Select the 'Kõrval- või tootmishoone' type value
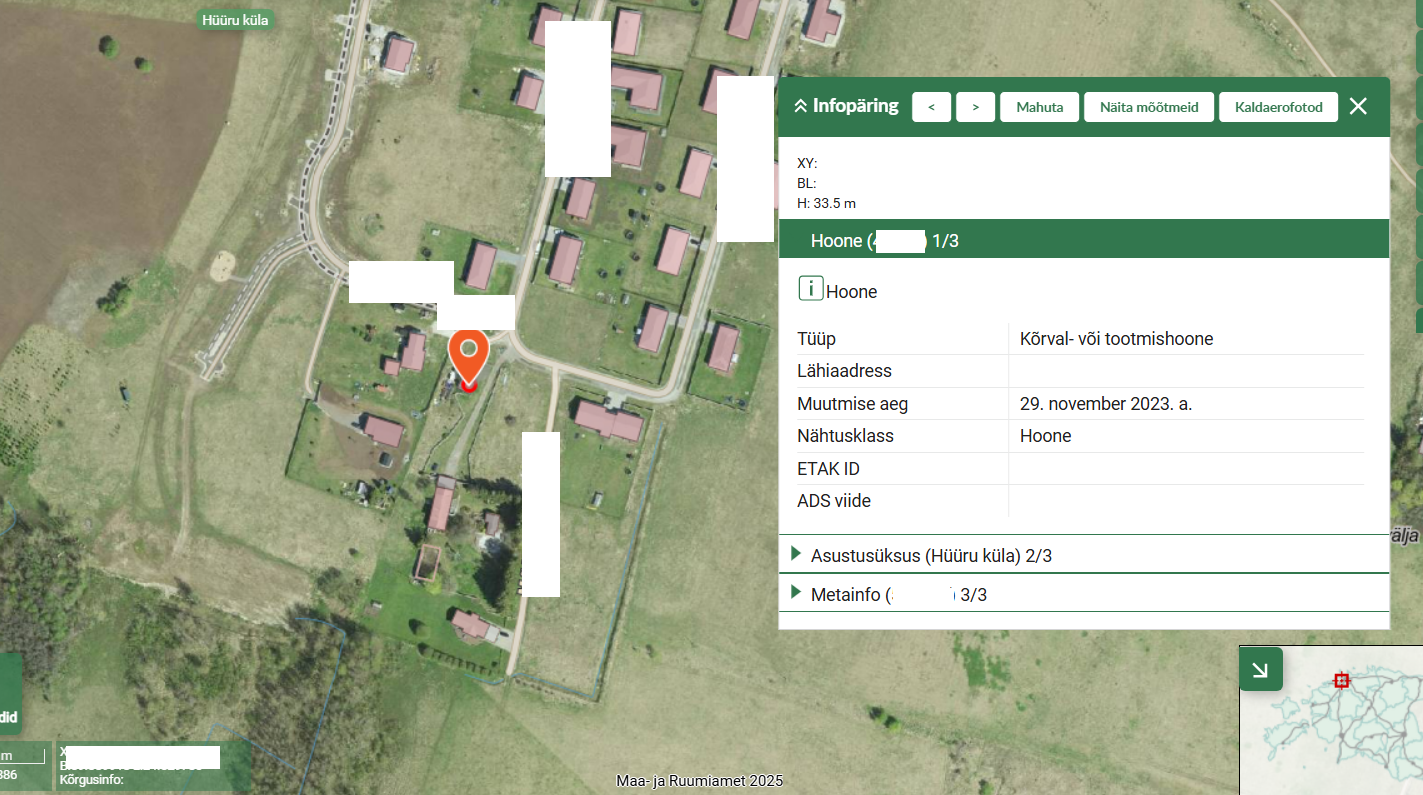The height and width of the screenshot is (795, 1423). [1116, 339]
